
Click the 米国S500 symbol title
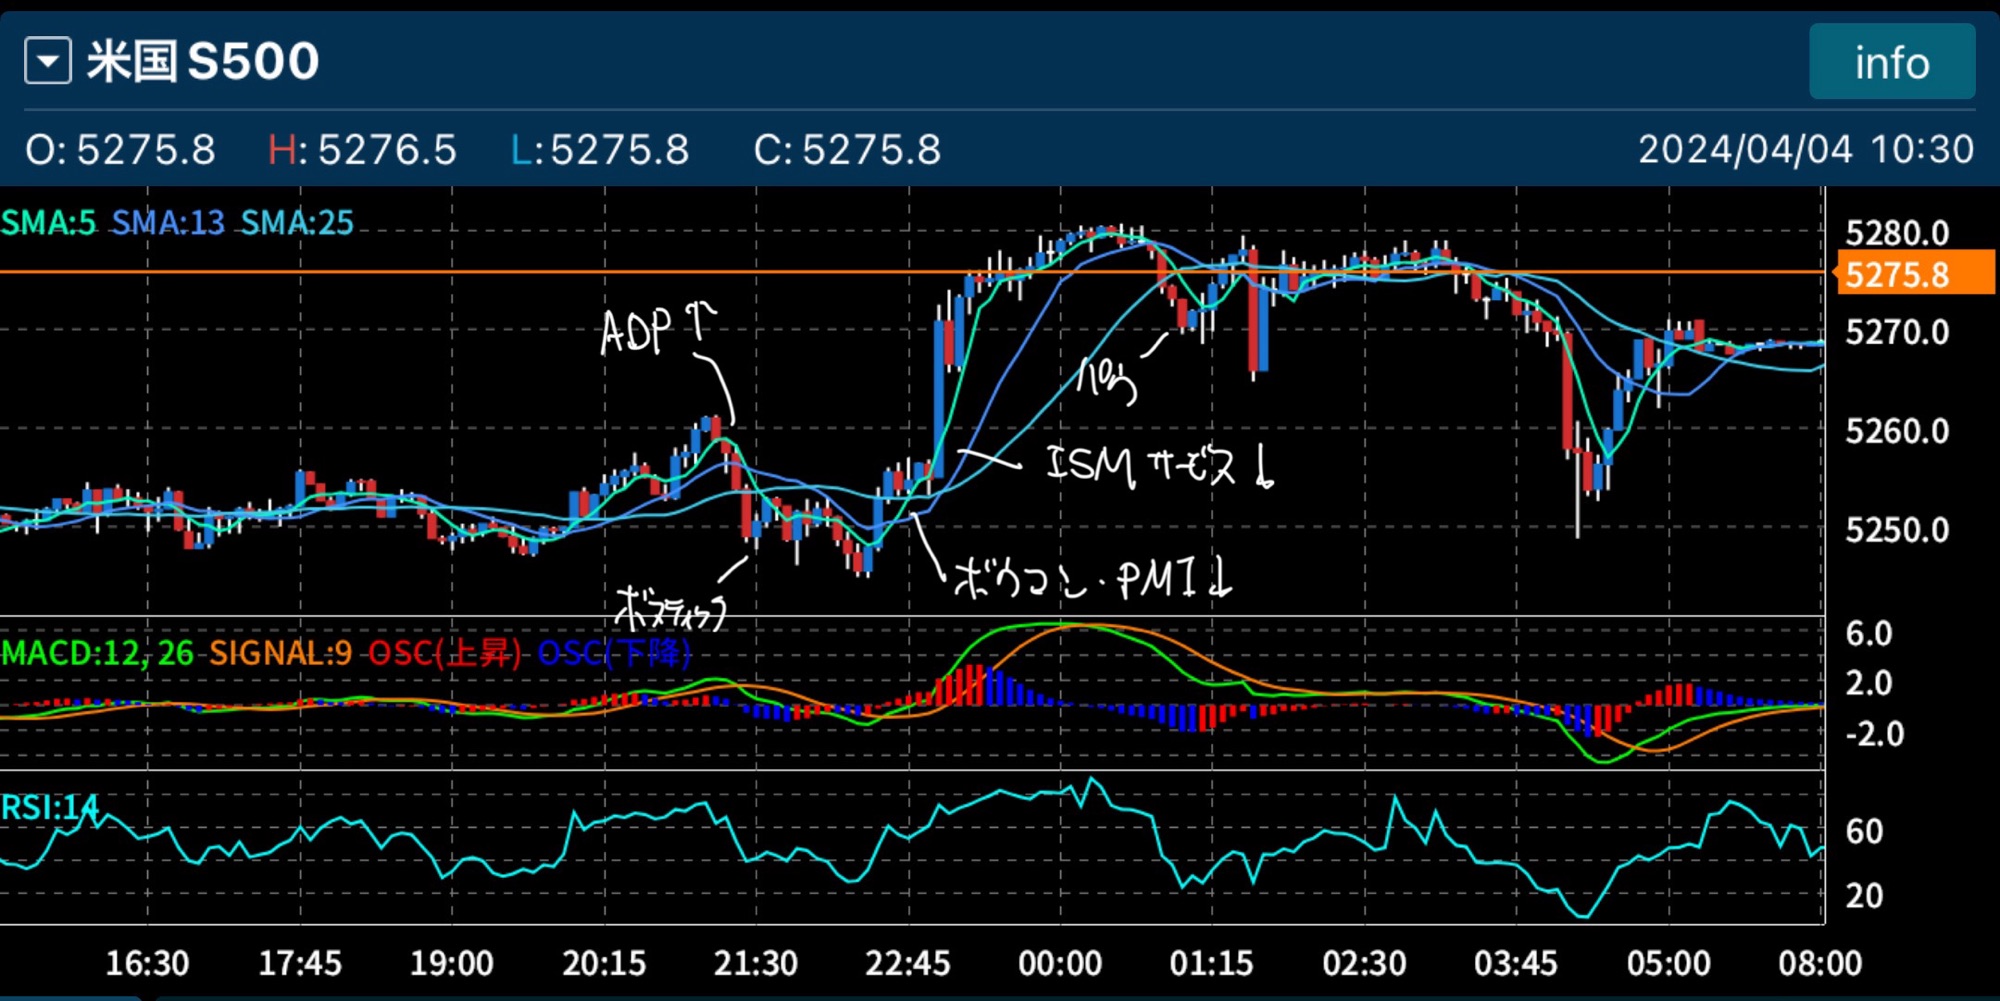[x=203, y=62]
